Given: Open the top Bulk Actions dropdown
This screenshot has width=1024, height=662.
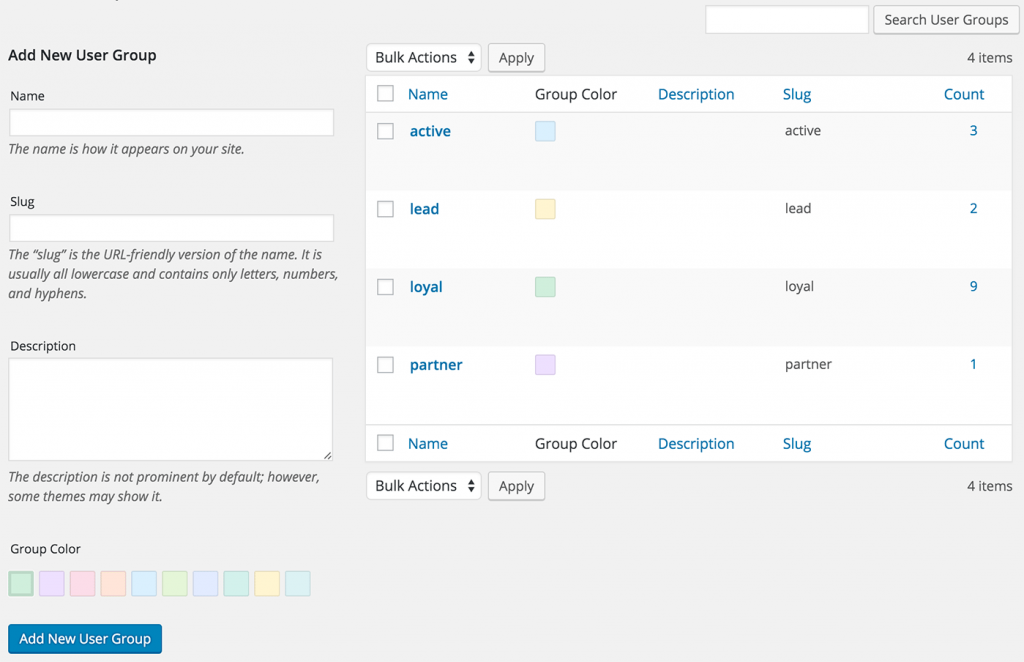Looking at the screenshot, I should click(423, 57).
